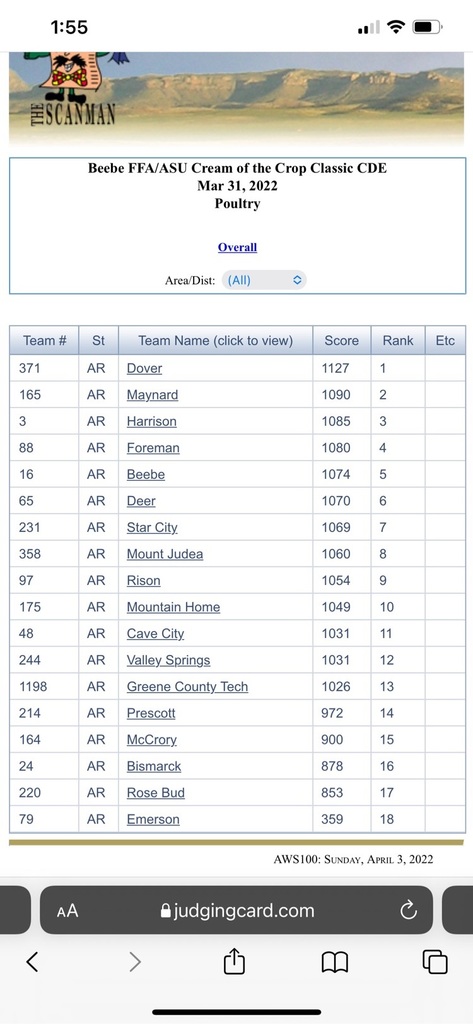Expand the Area/Dist (All) dropdown
473x1024 pixels.
(x=264, y=280)
